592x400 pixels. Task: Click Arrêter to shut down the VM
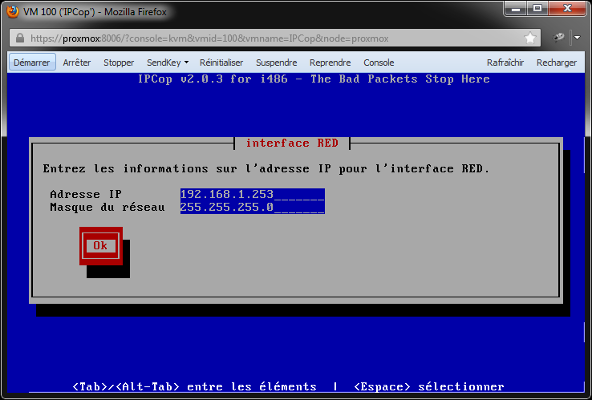(x=77, y=62)
